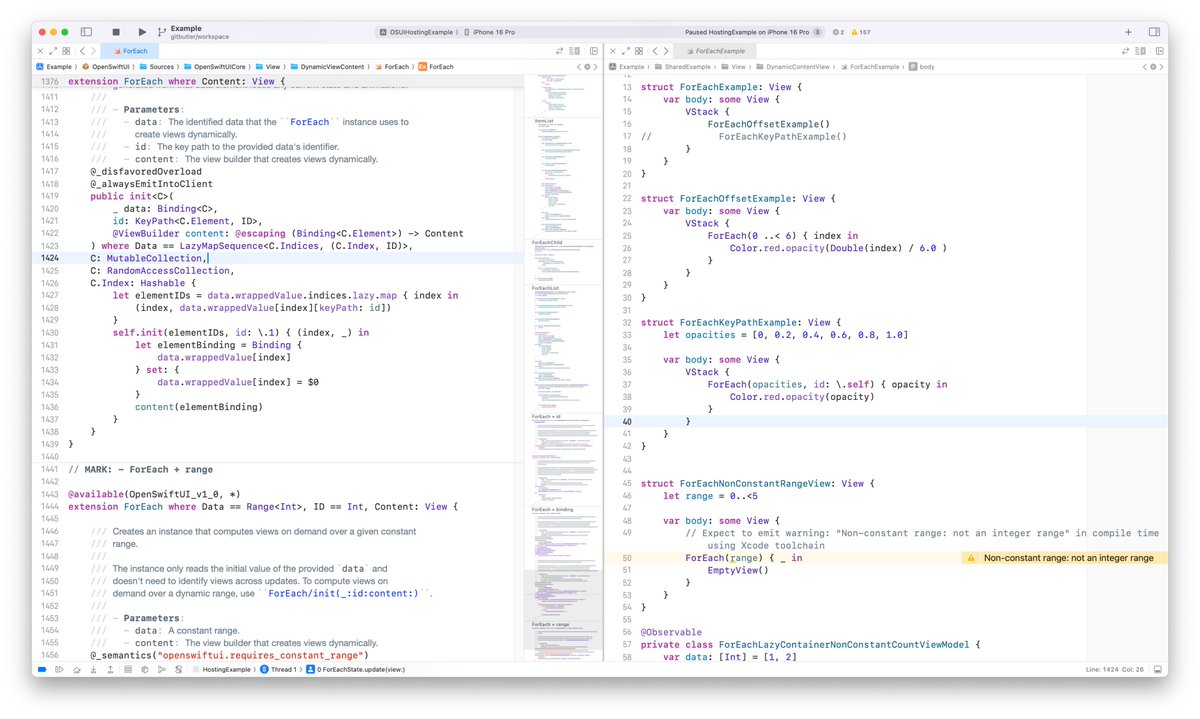Jump to ForEachChild section in minimap
Viewport: 1200px width, 719px height.
(547, 242)
